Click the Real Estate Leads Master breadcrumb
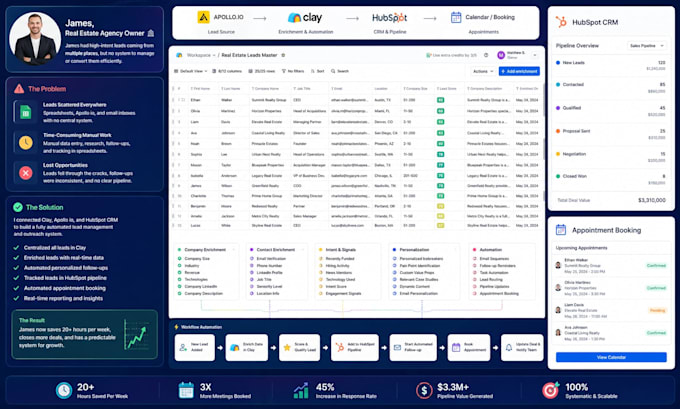The width and height of the screenshot is (680, 409). coord(249,55)
